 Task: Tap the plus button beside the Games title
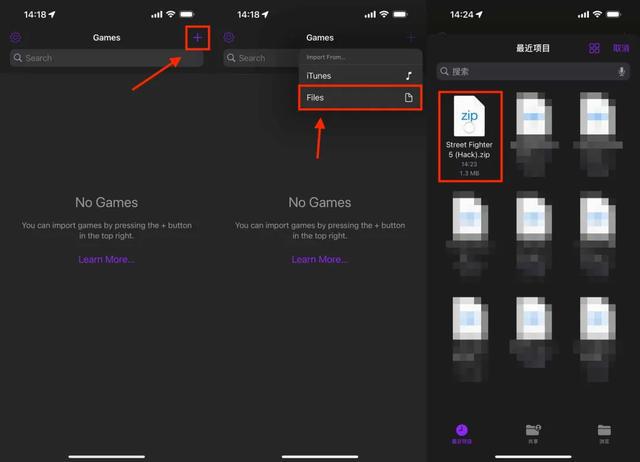197,38
